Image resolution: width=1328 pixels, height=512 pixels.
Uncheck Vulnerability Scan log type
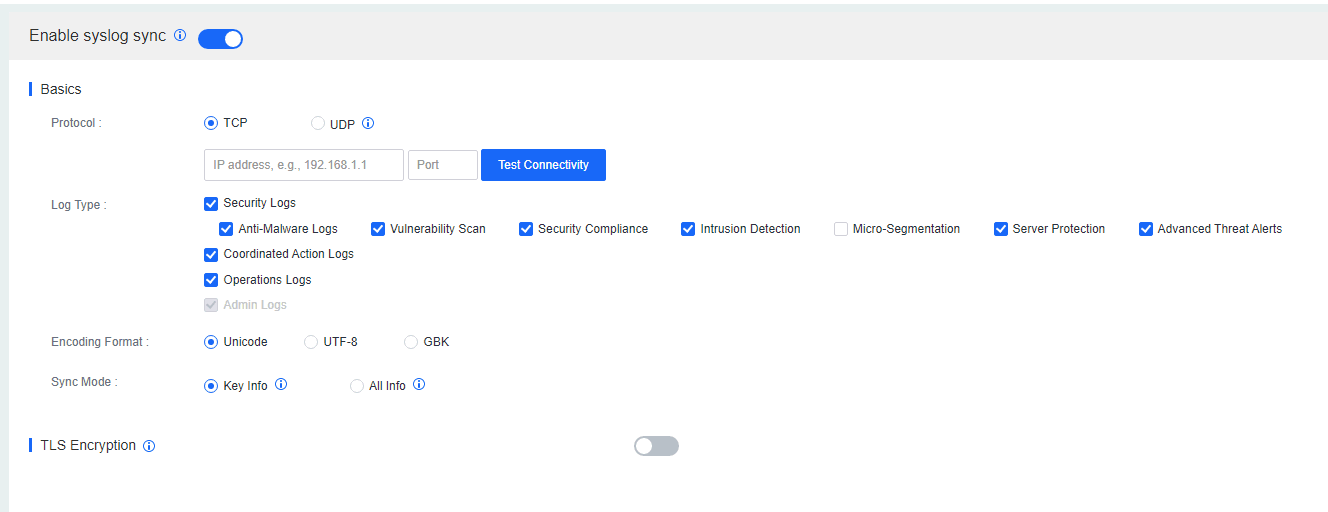[x=378, y=229]
